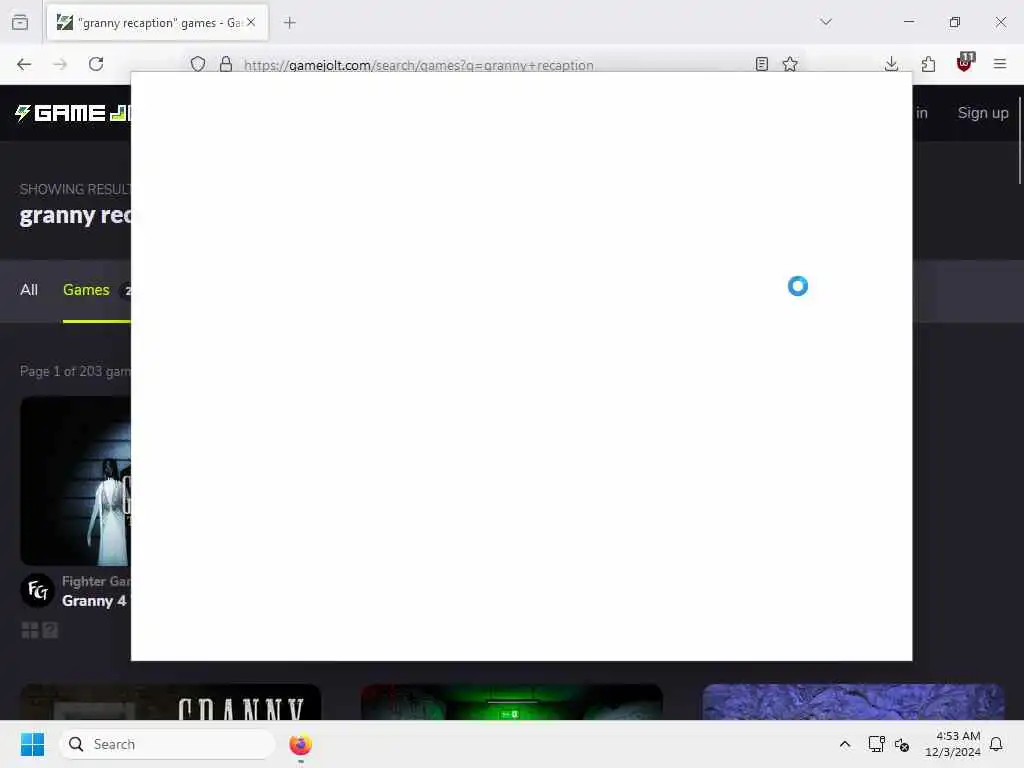Viewport: 1024px width, 768px height.
Task: Reload the current page
Action: point(96,64)
